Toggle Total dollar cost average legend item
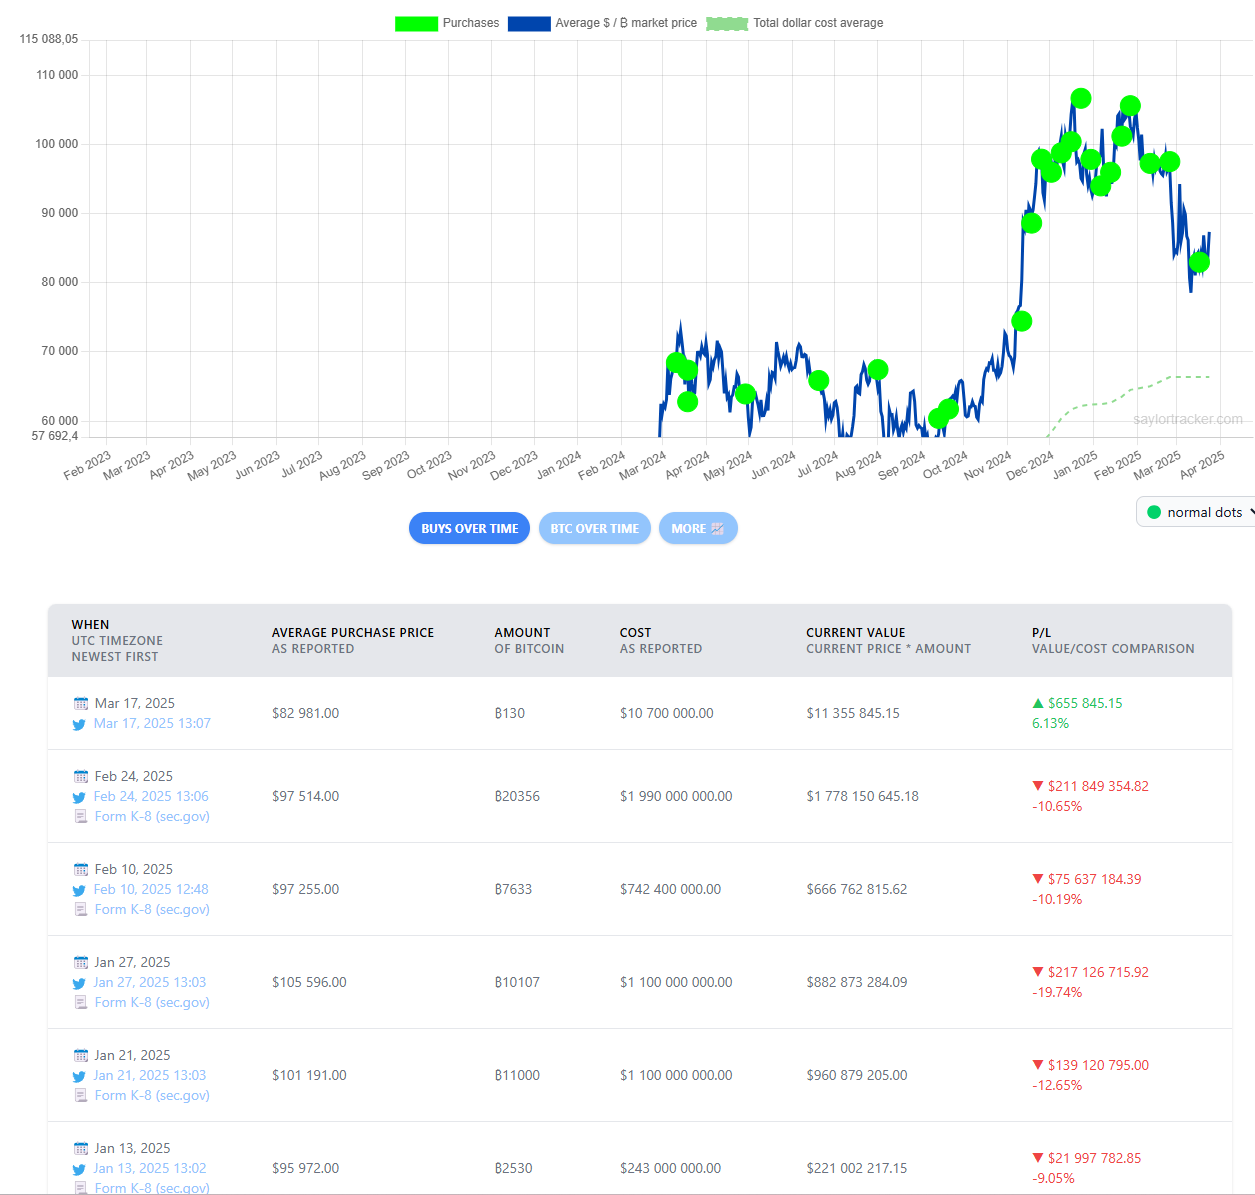The width and height of the screenshot is (1255, 1195). click(x=817, y=23)
